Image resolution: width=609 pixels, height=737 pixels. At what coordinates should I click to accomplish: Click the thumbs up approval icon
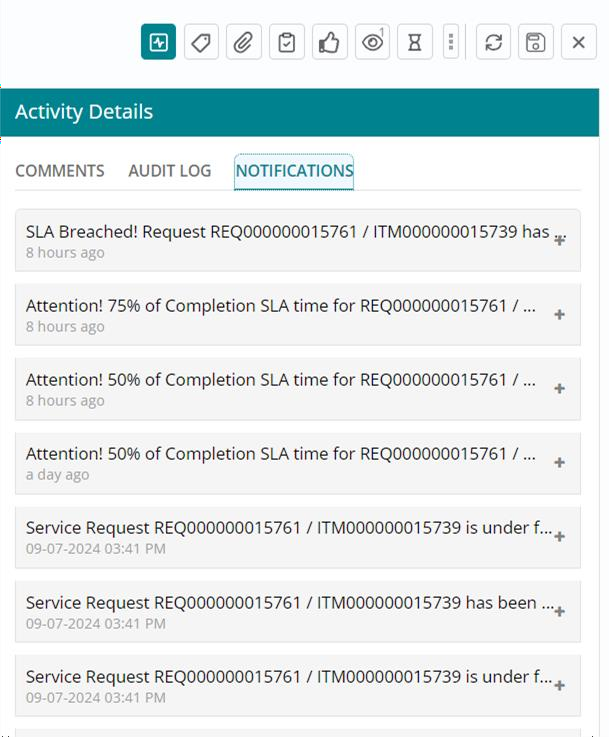coord(329,42)
